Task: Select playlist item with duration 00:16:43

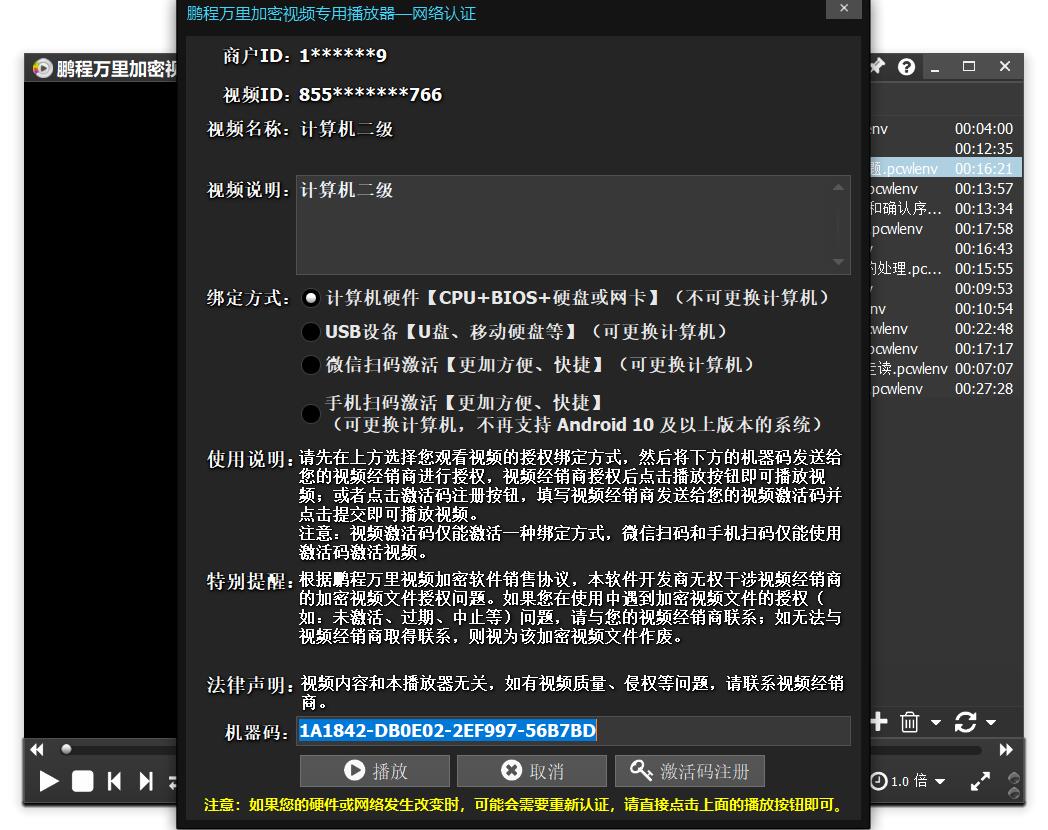Action: pyautogui.click(x=945, y=249)
